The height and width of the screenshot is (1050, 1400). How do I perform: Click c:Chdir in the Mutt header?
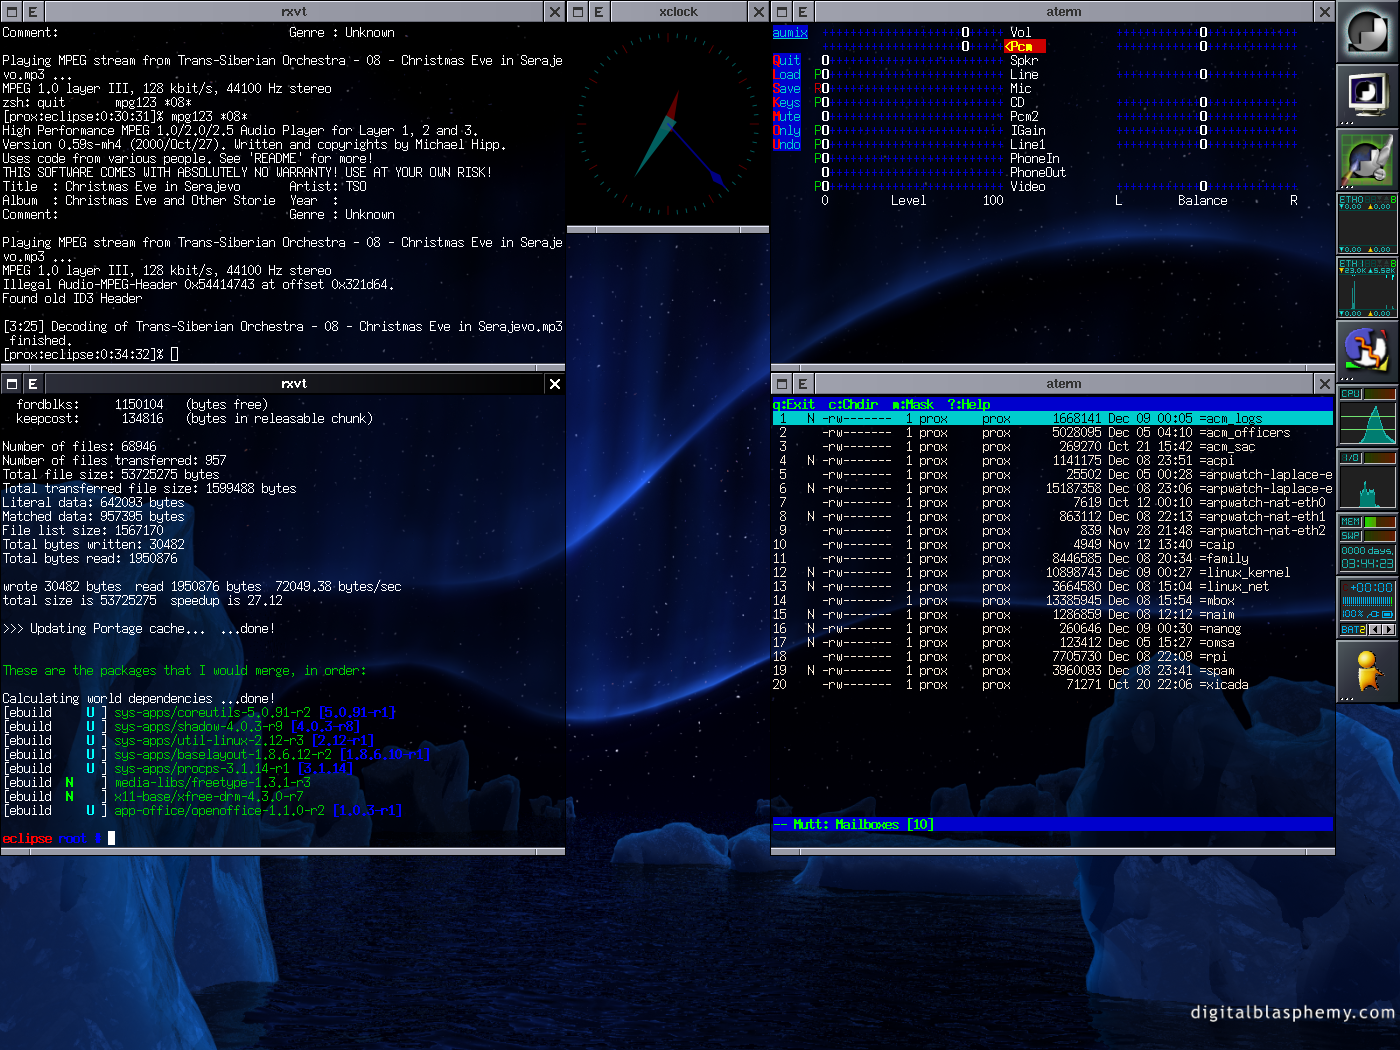tap(853, 405)
